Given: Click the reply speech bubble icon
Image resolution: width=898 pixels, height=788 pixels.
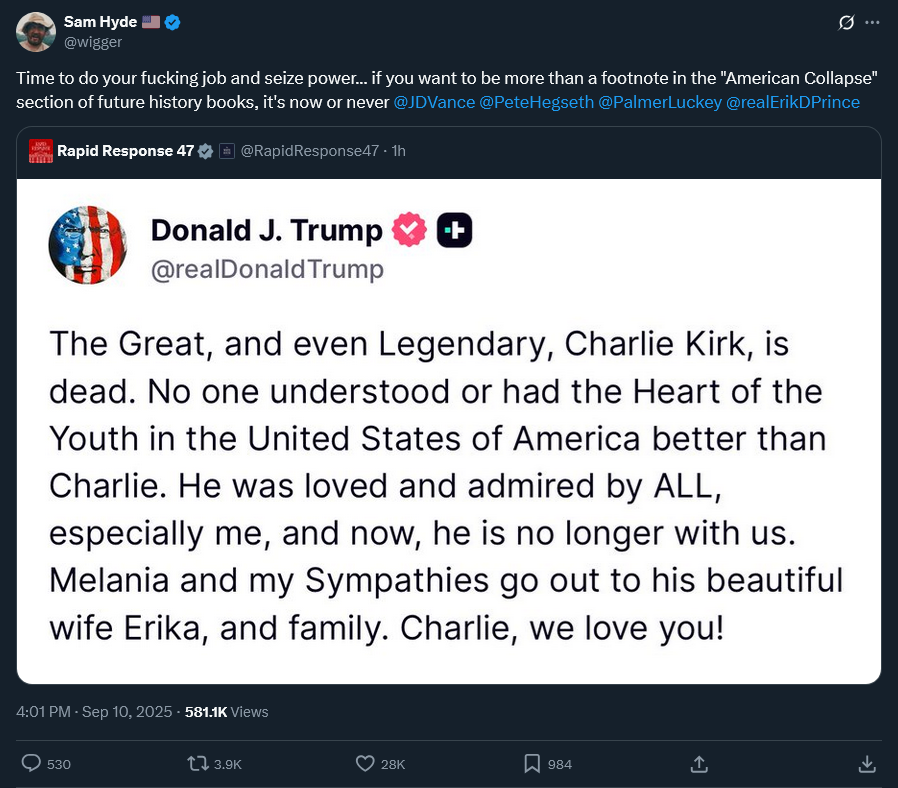Looking at the screenshot, I should pyautogui.click(x=32, y=763).
